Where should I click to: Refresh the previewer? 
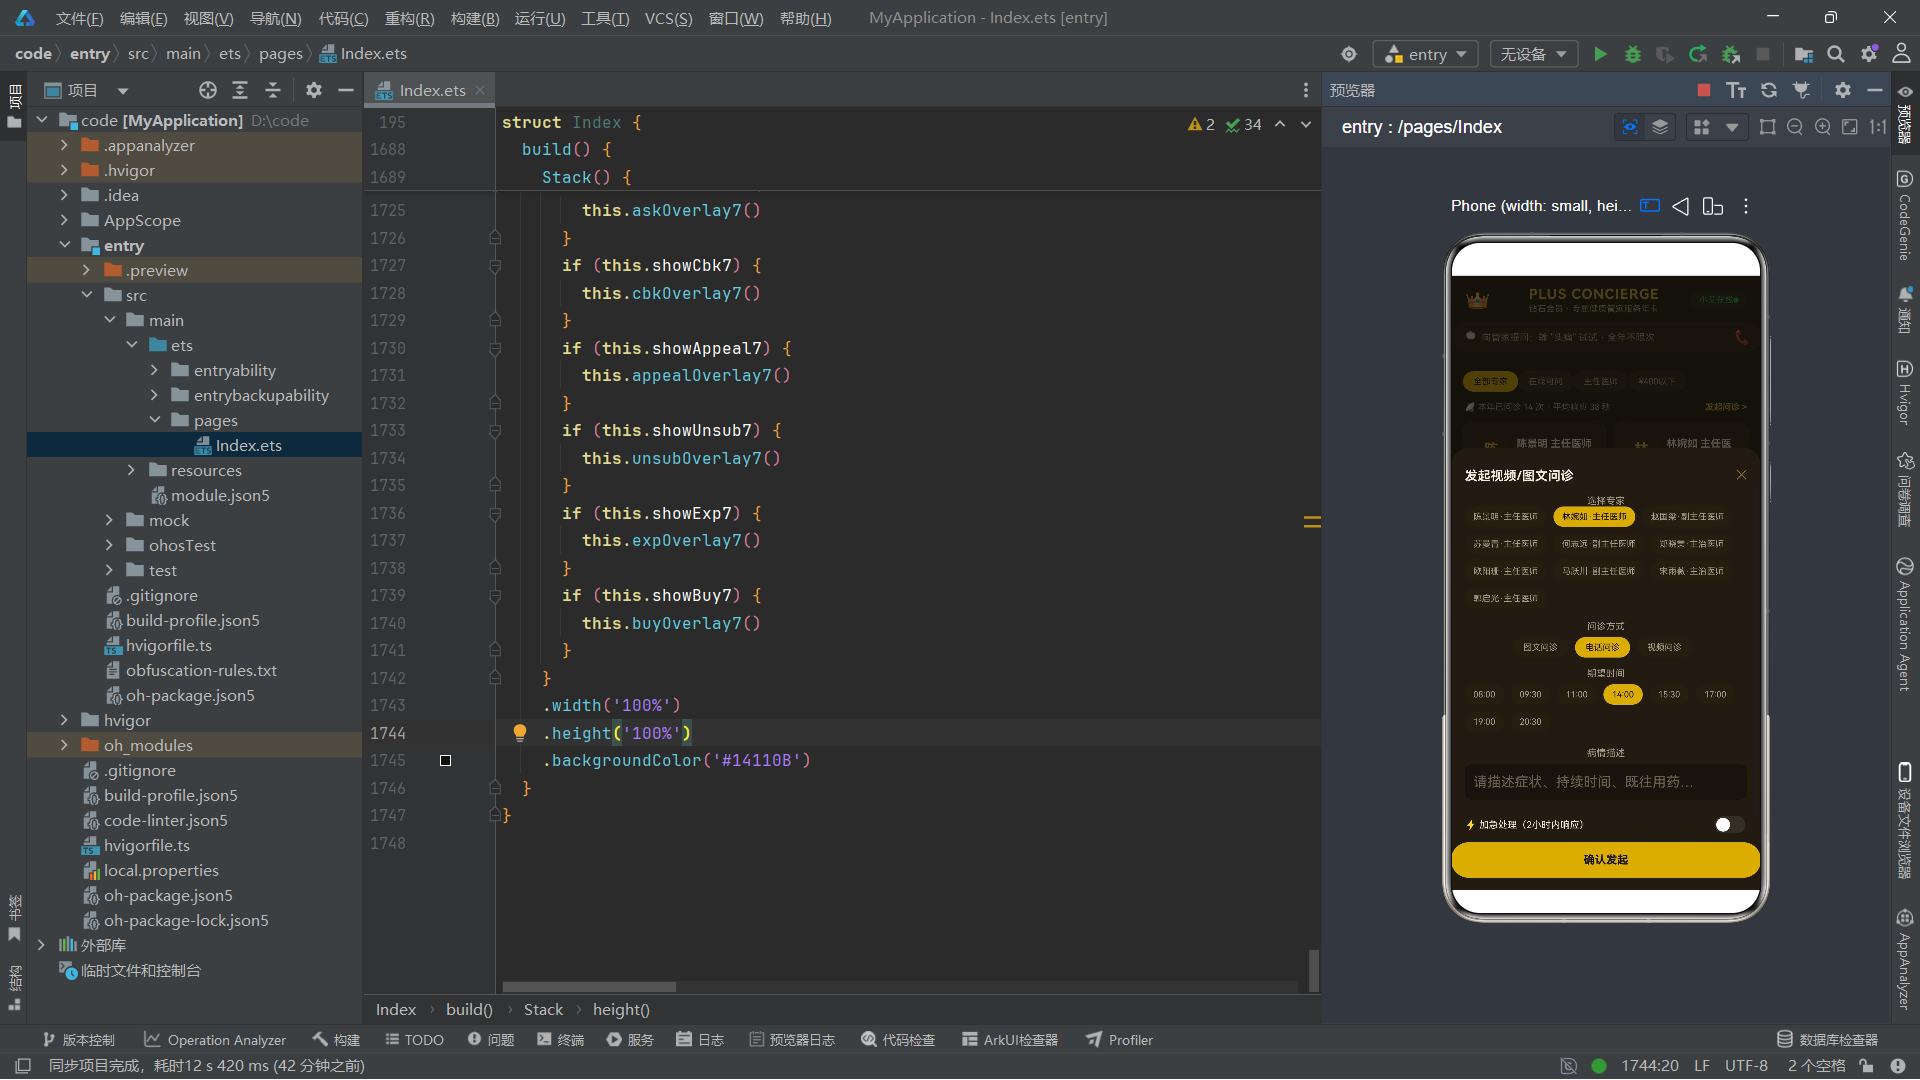pos(1769,90)
